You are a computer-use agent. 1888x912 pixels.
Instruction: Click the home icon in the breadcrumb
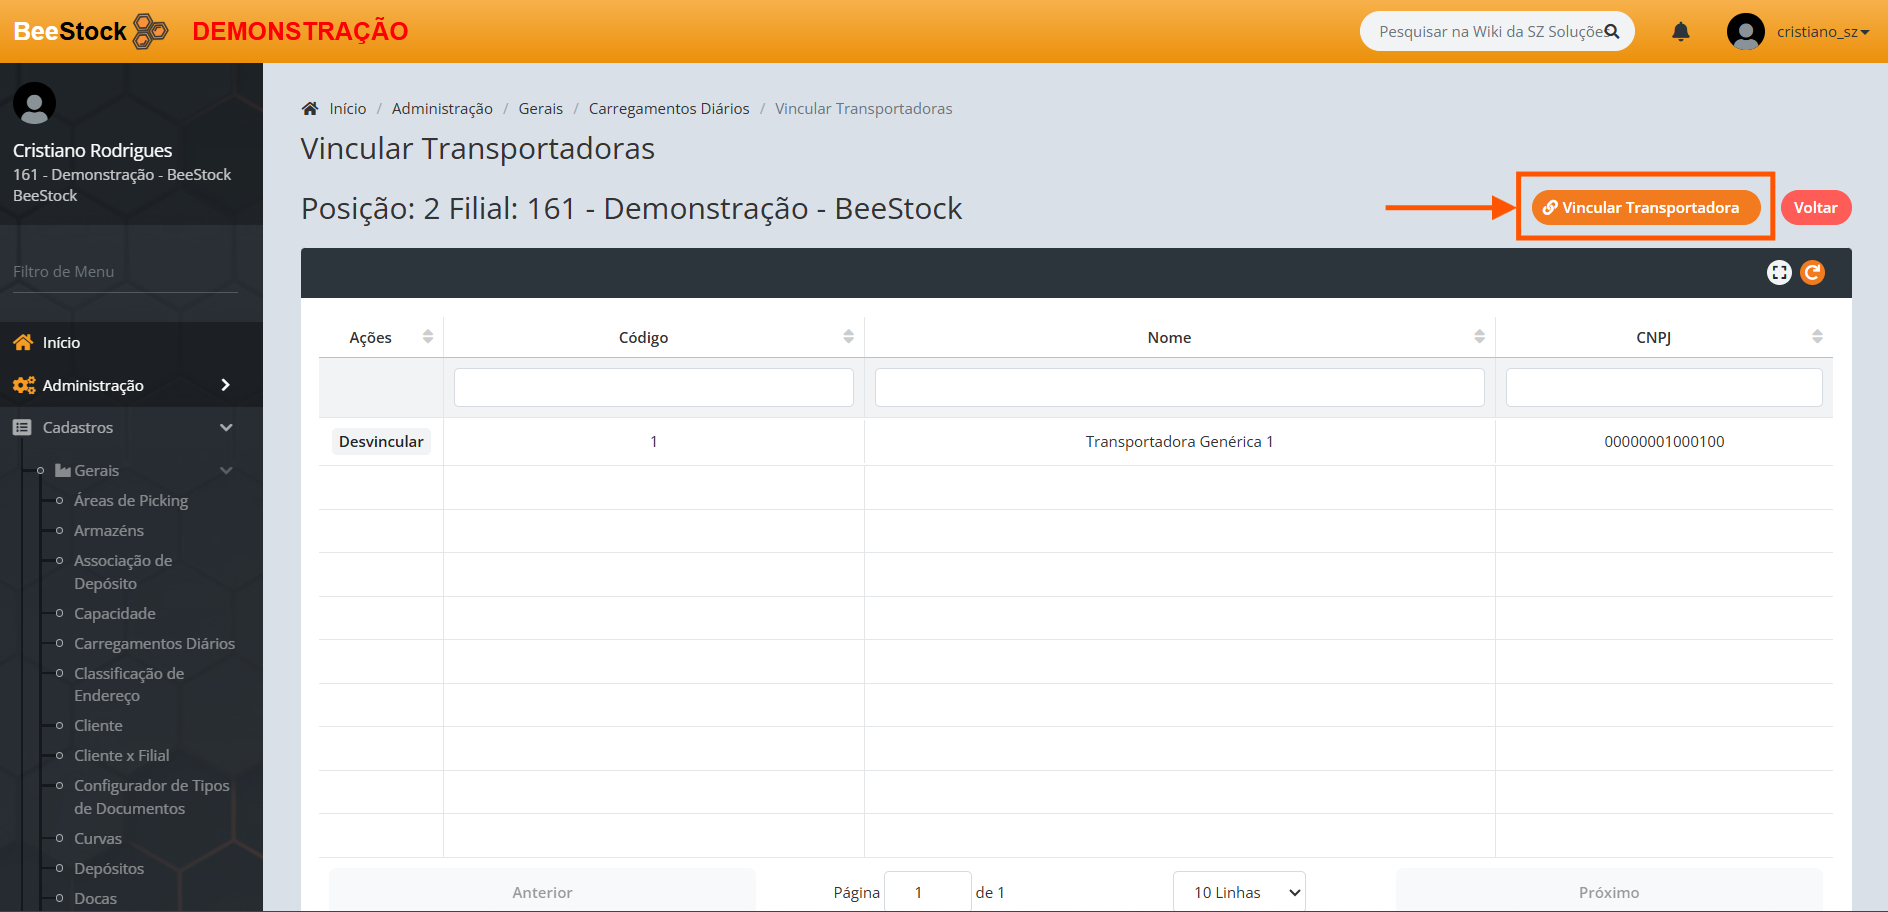[310, 109]
